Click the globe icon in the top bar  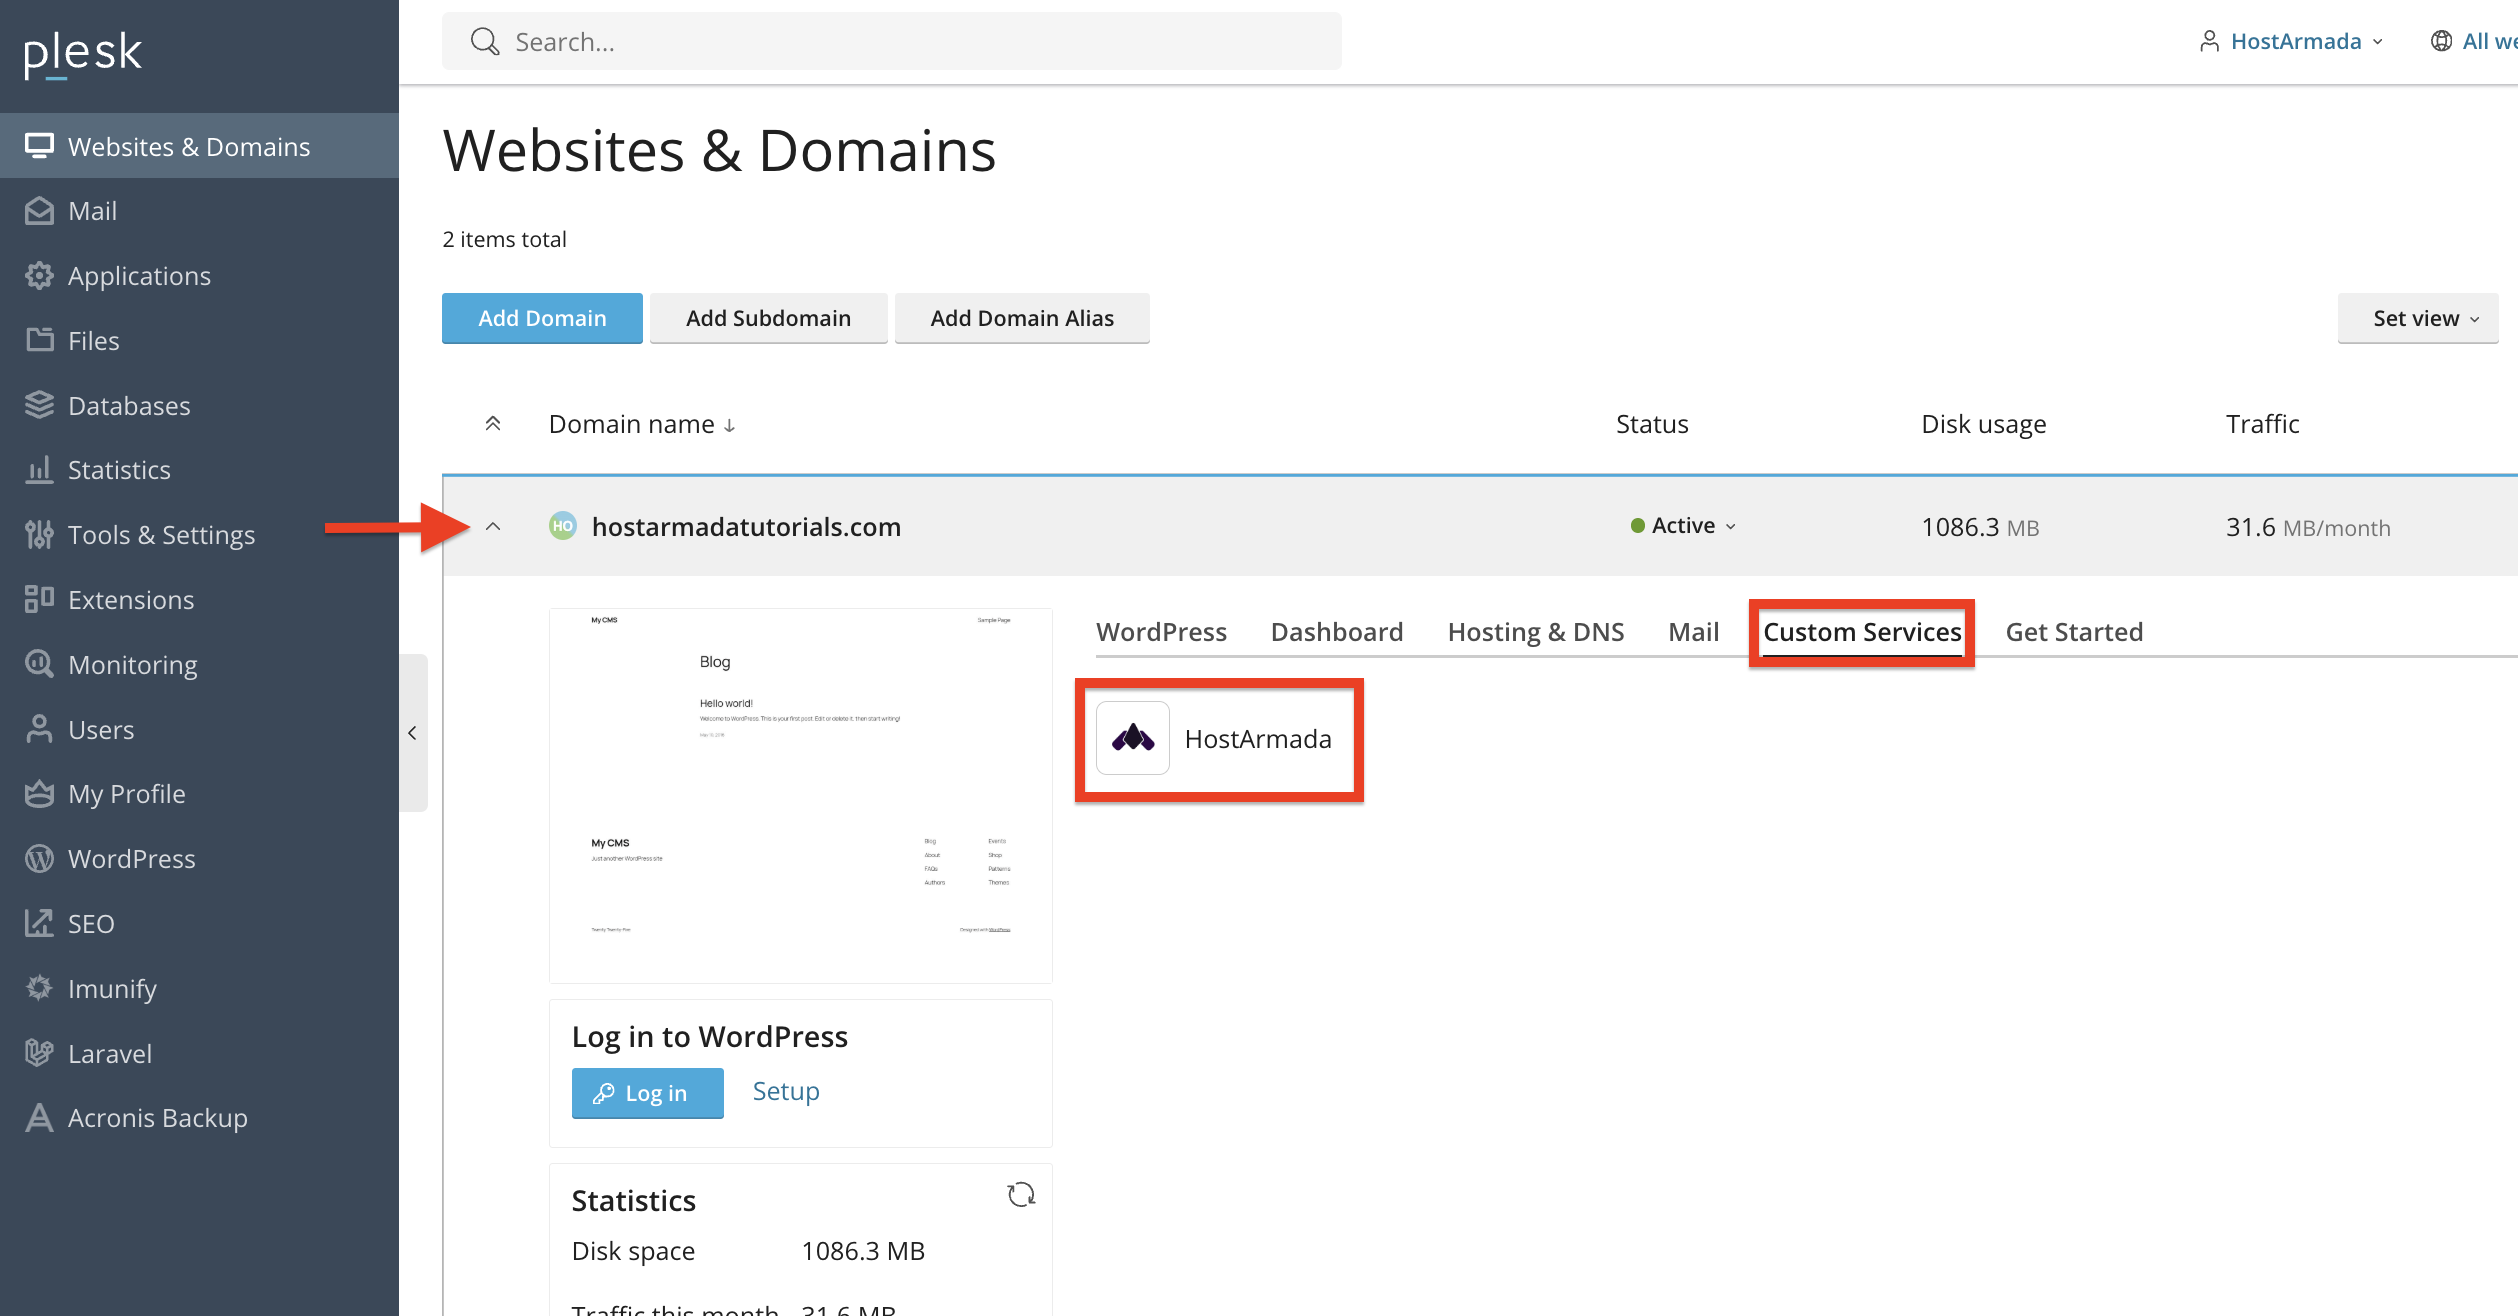(x=2441, y=41)
